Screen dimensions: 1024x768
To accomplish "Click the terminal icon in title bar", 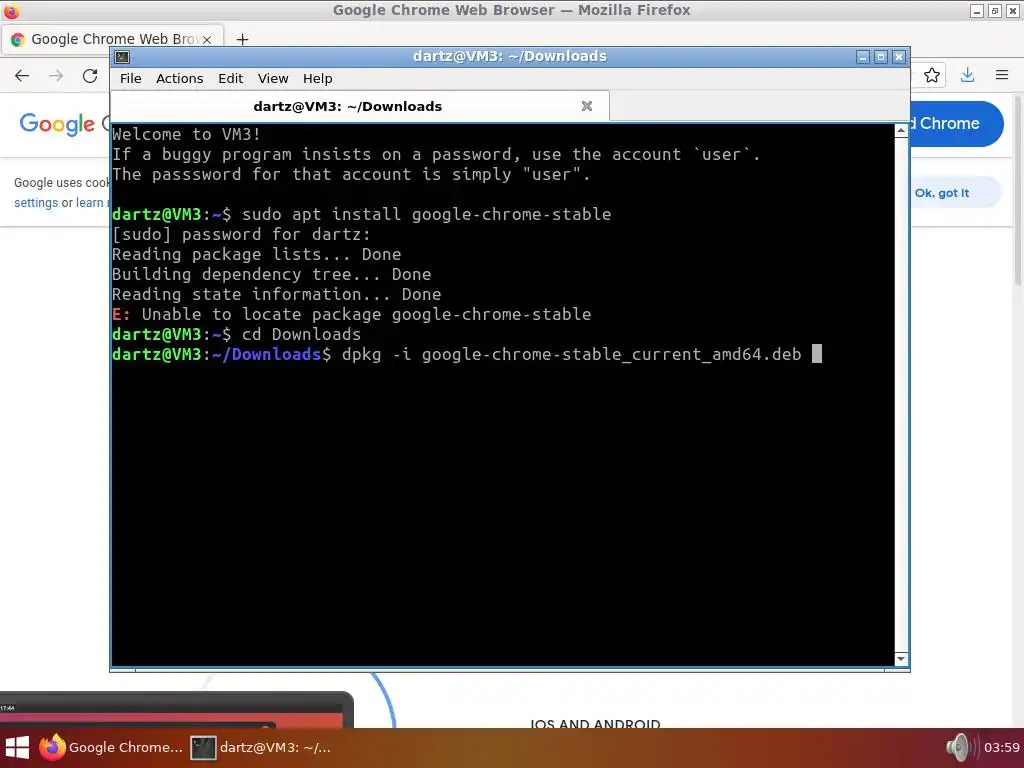I will point(122,57).
